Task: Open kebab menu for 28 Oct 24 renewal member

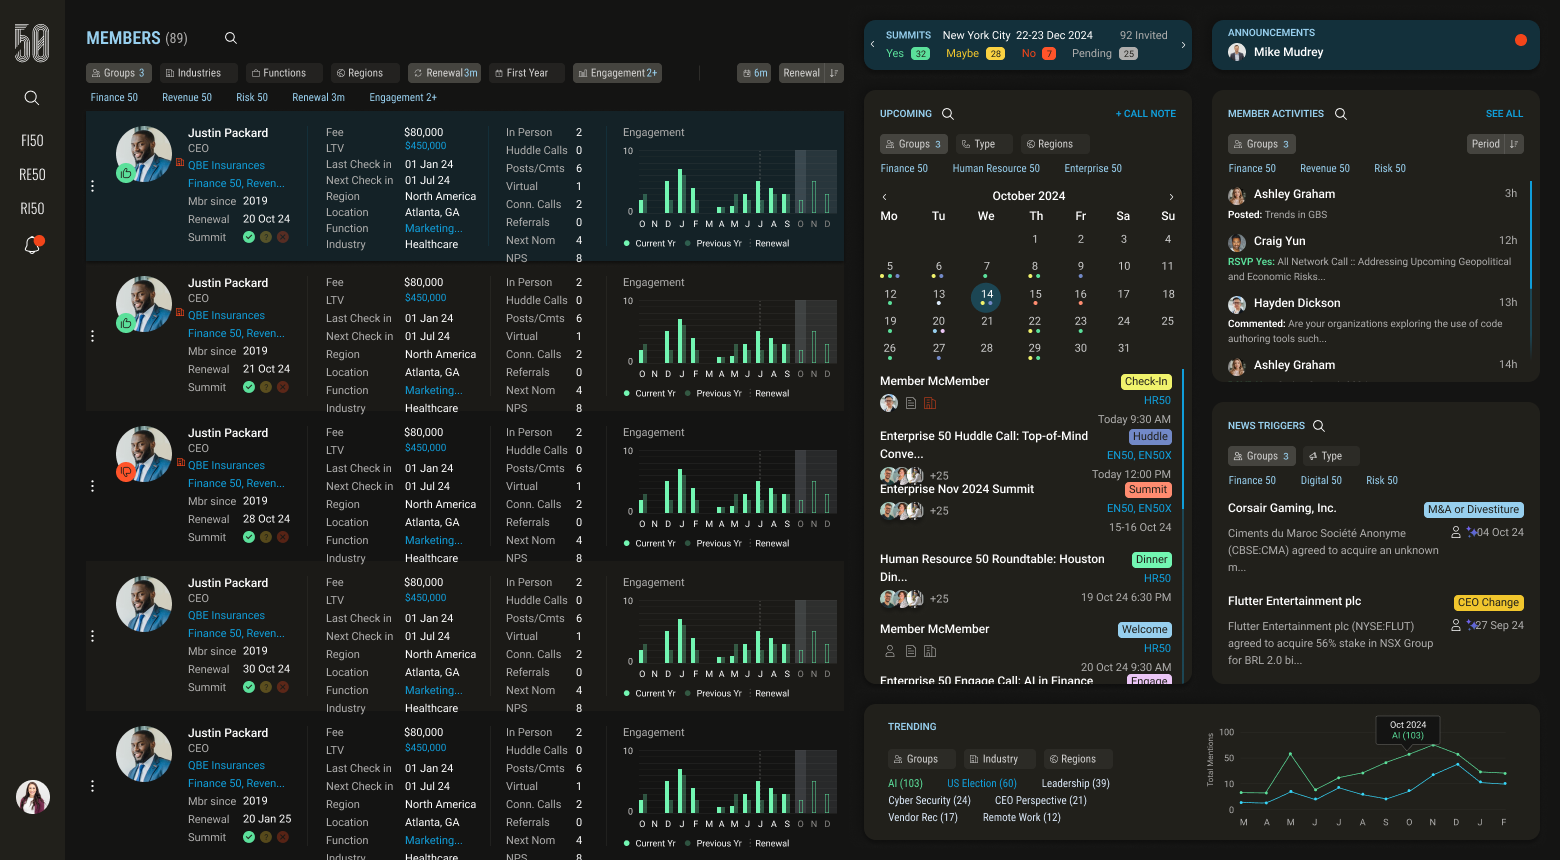Action: click(x=93, y=486)
